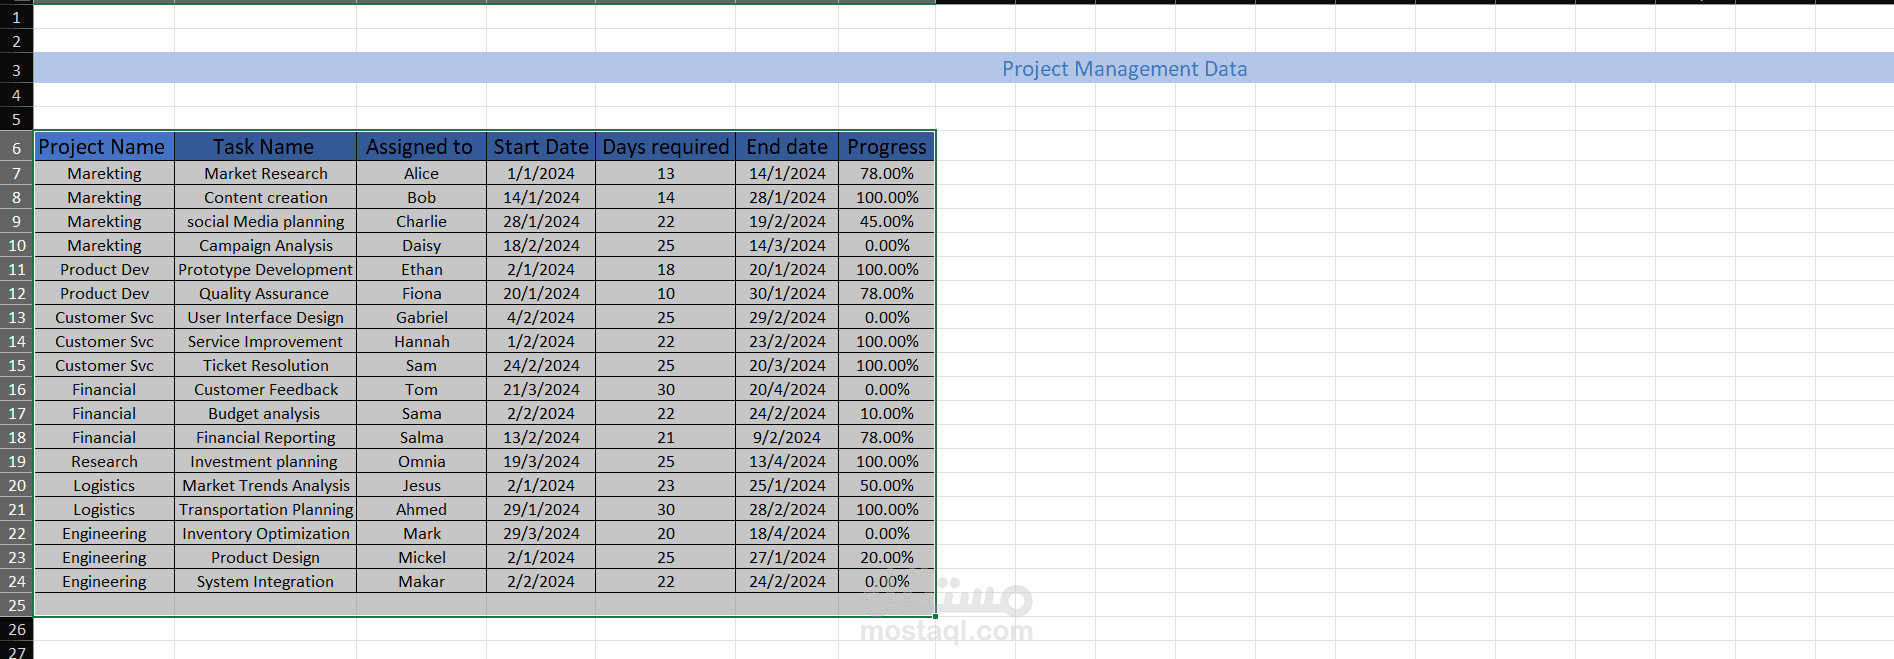1894x659 pixels.
Task: Click the cell containing Mickel
Action: [421, 557]
